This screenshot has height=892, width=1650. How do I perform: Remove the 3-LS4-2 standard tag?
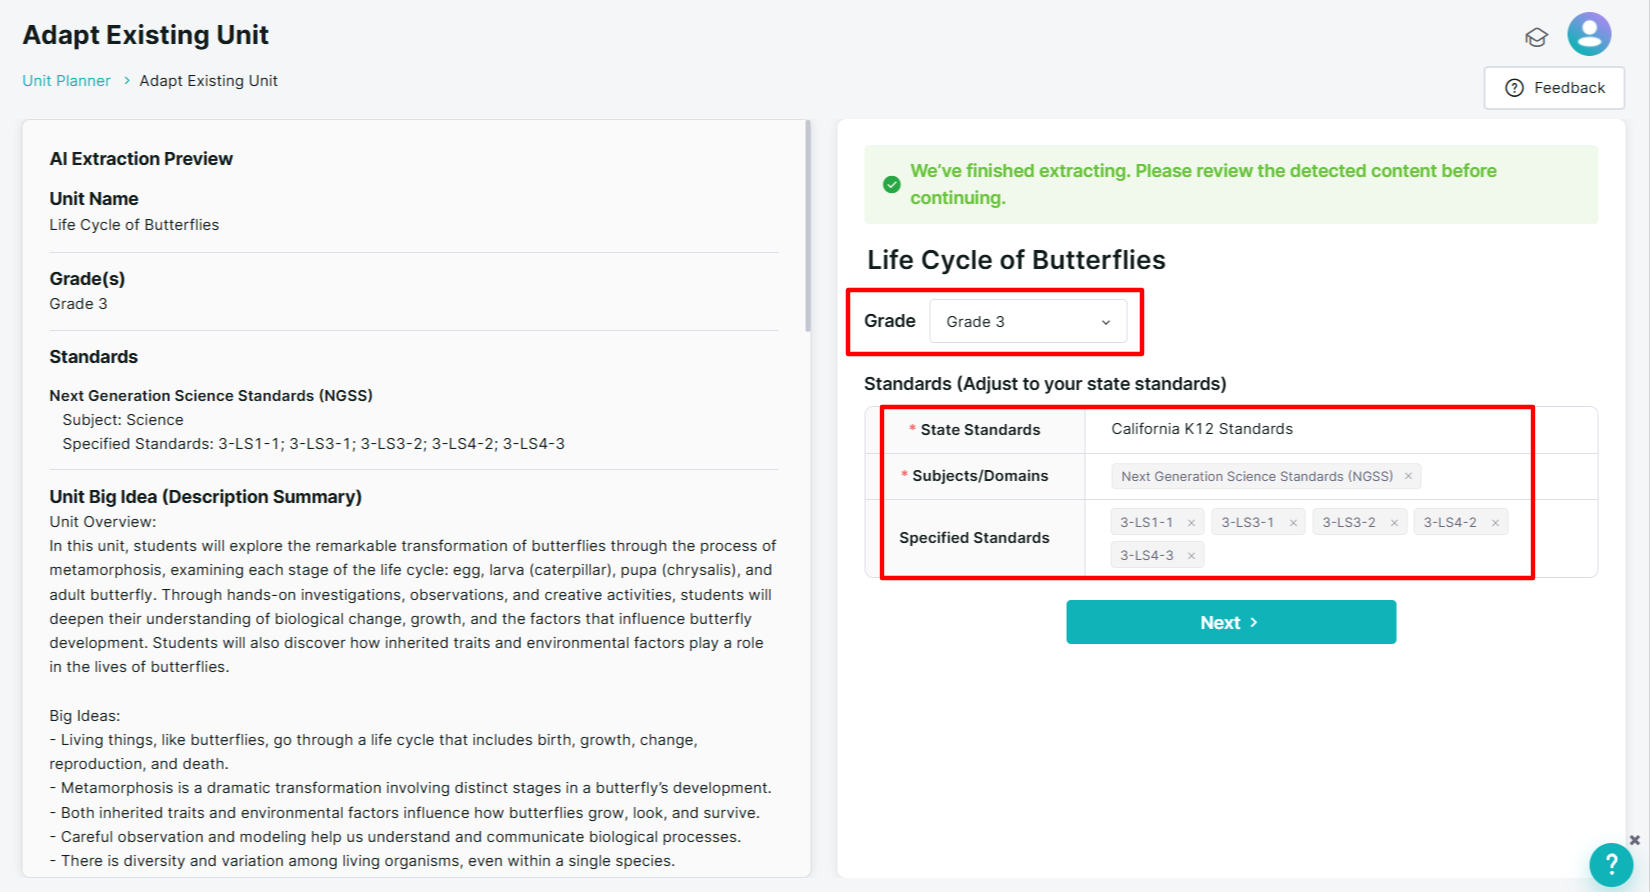pos(1495,523)
